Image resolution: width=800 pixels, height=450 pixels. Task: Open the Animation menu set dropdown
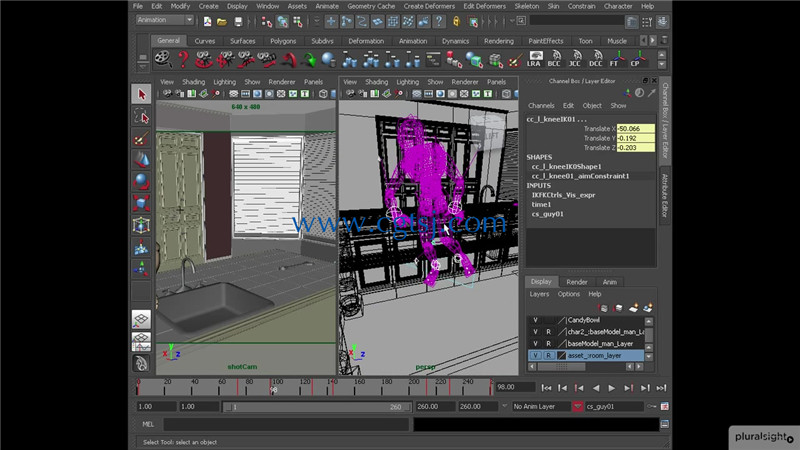coord(164,20)
